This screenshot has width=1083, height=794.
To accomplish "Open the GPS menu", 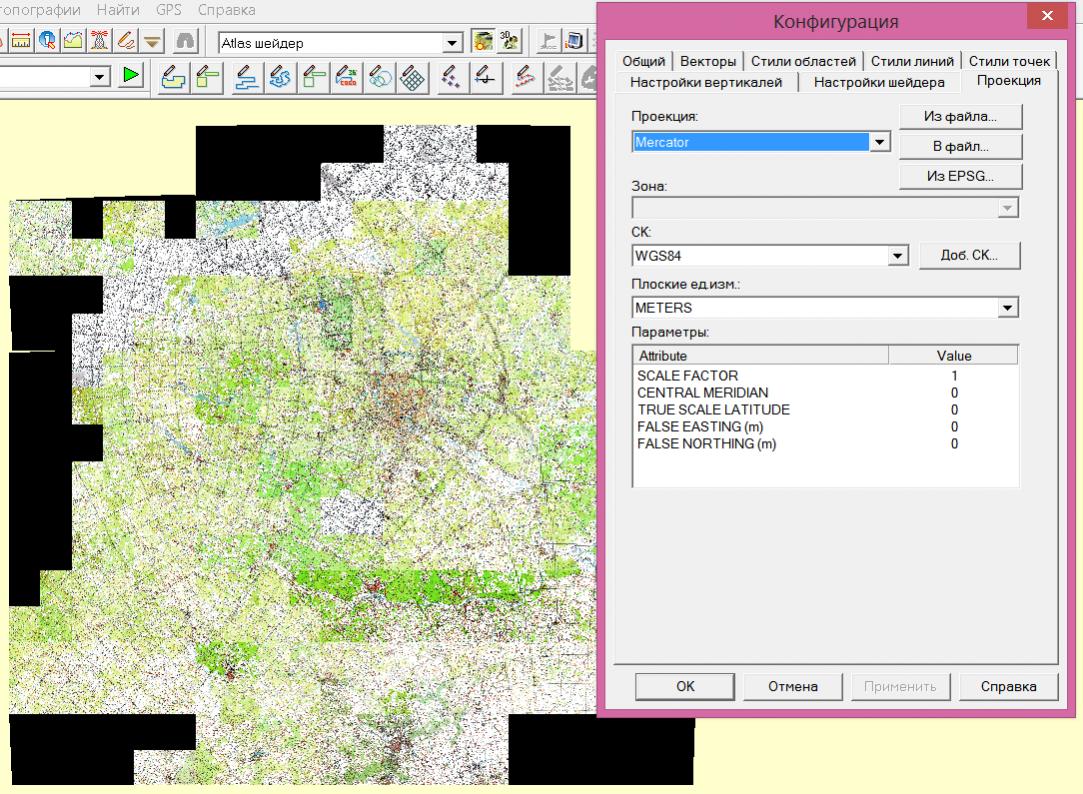I will click(x=169, y=10).
